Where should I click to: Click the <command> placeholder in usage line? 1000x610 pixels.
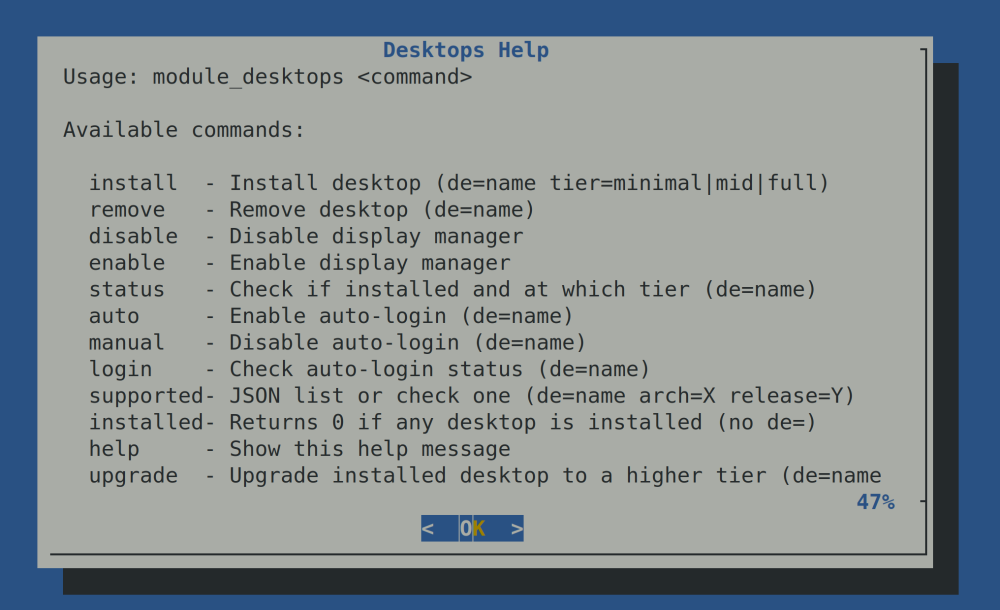point(414,77)
